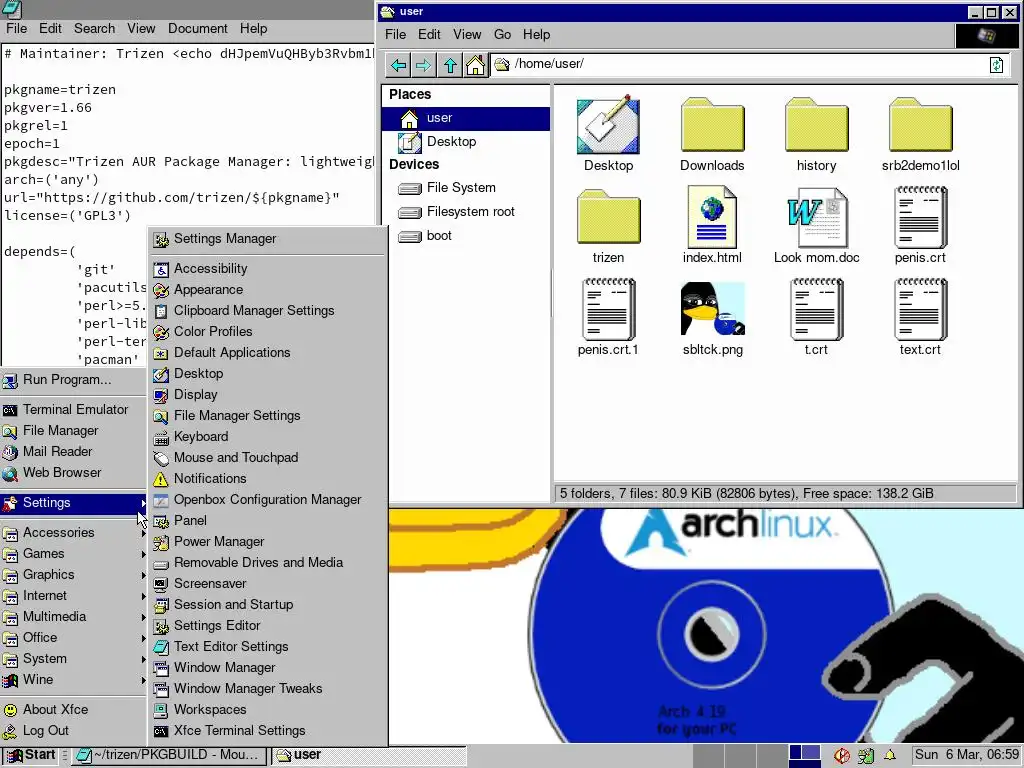Select the t.crt file
The image size is (1024, 768).
click(816, 319)
